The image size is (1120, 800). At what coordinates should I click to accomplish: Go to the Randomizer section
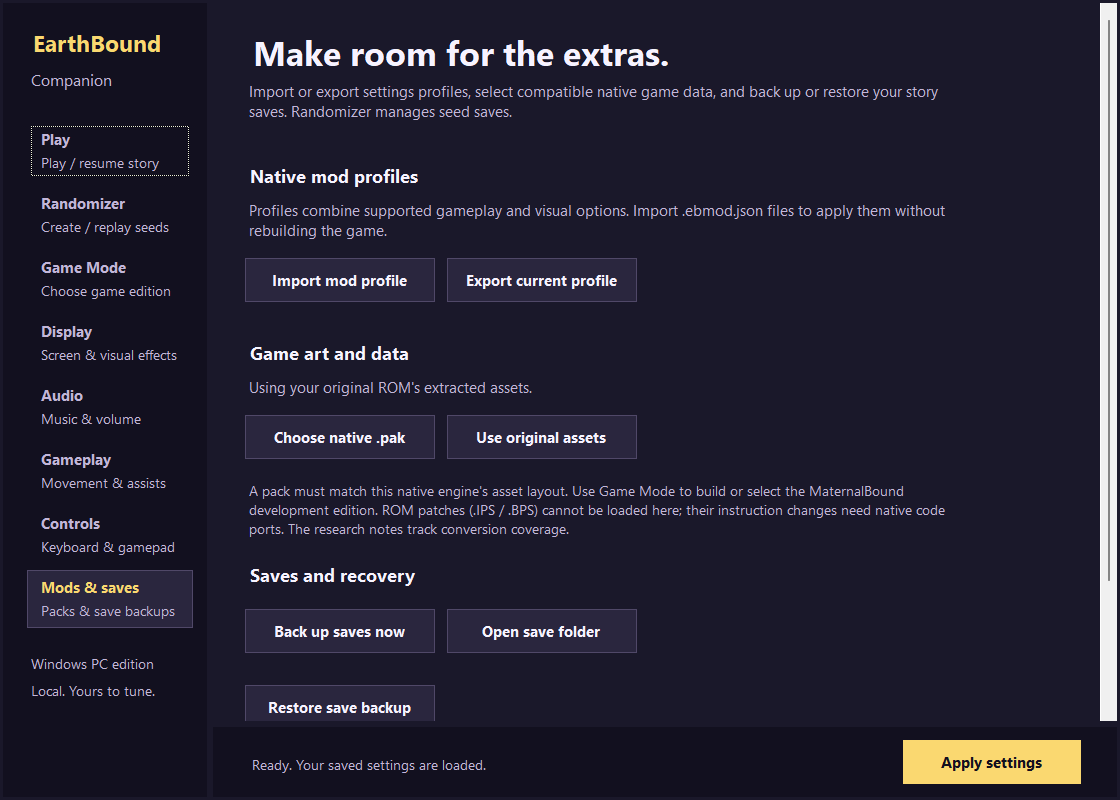click(110, 215)
